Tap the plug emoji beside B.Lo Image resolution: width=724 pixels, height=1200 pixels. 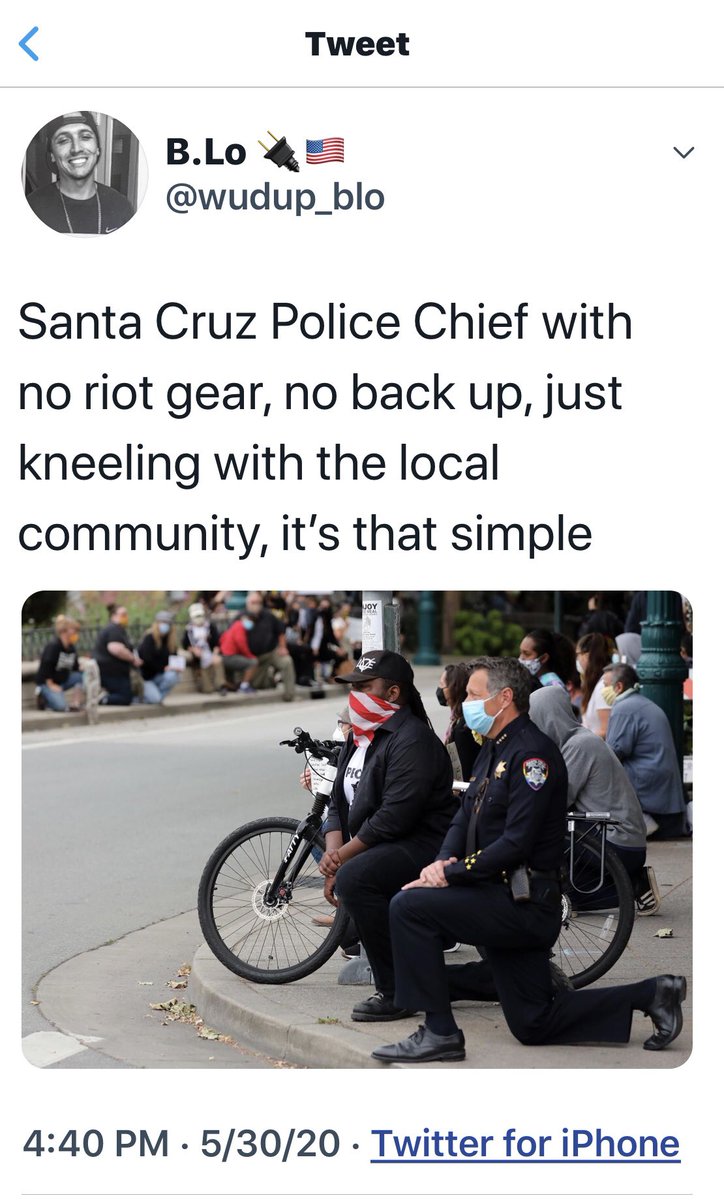277,152
